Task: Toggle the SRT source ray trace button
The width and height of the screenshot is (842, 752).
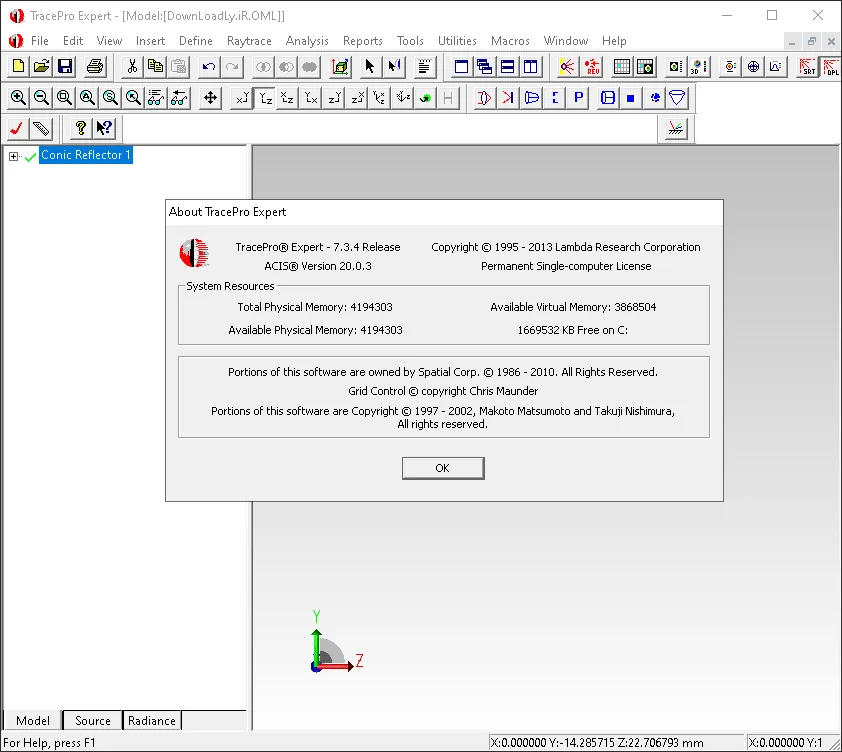Action: [808, 67]
